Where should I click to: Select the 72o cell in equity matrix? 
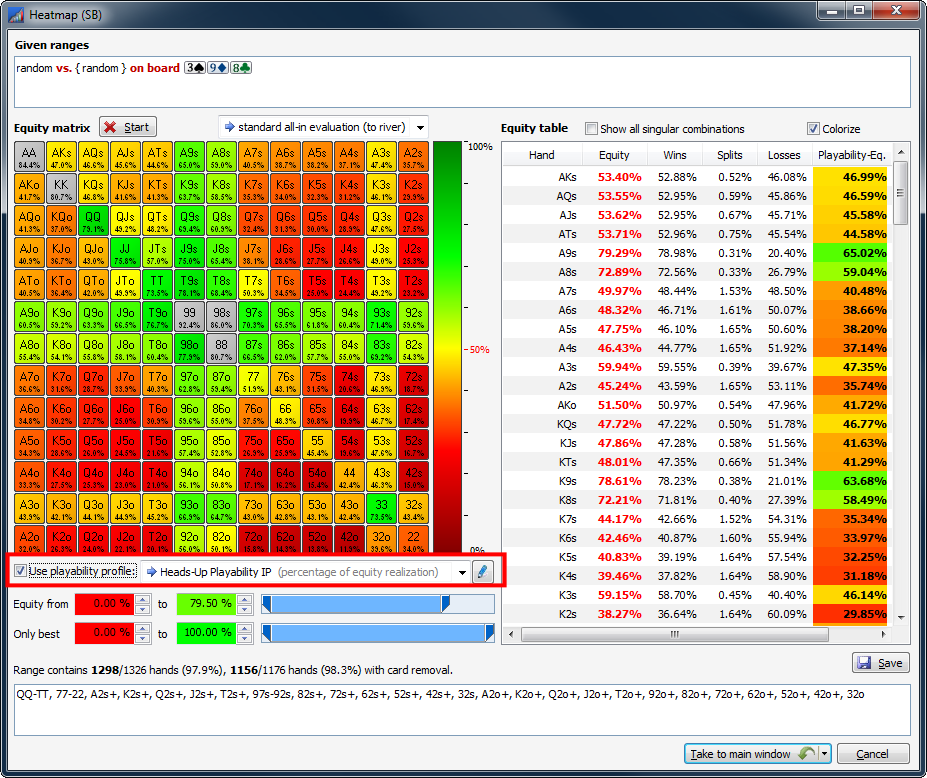pos(253,539)
